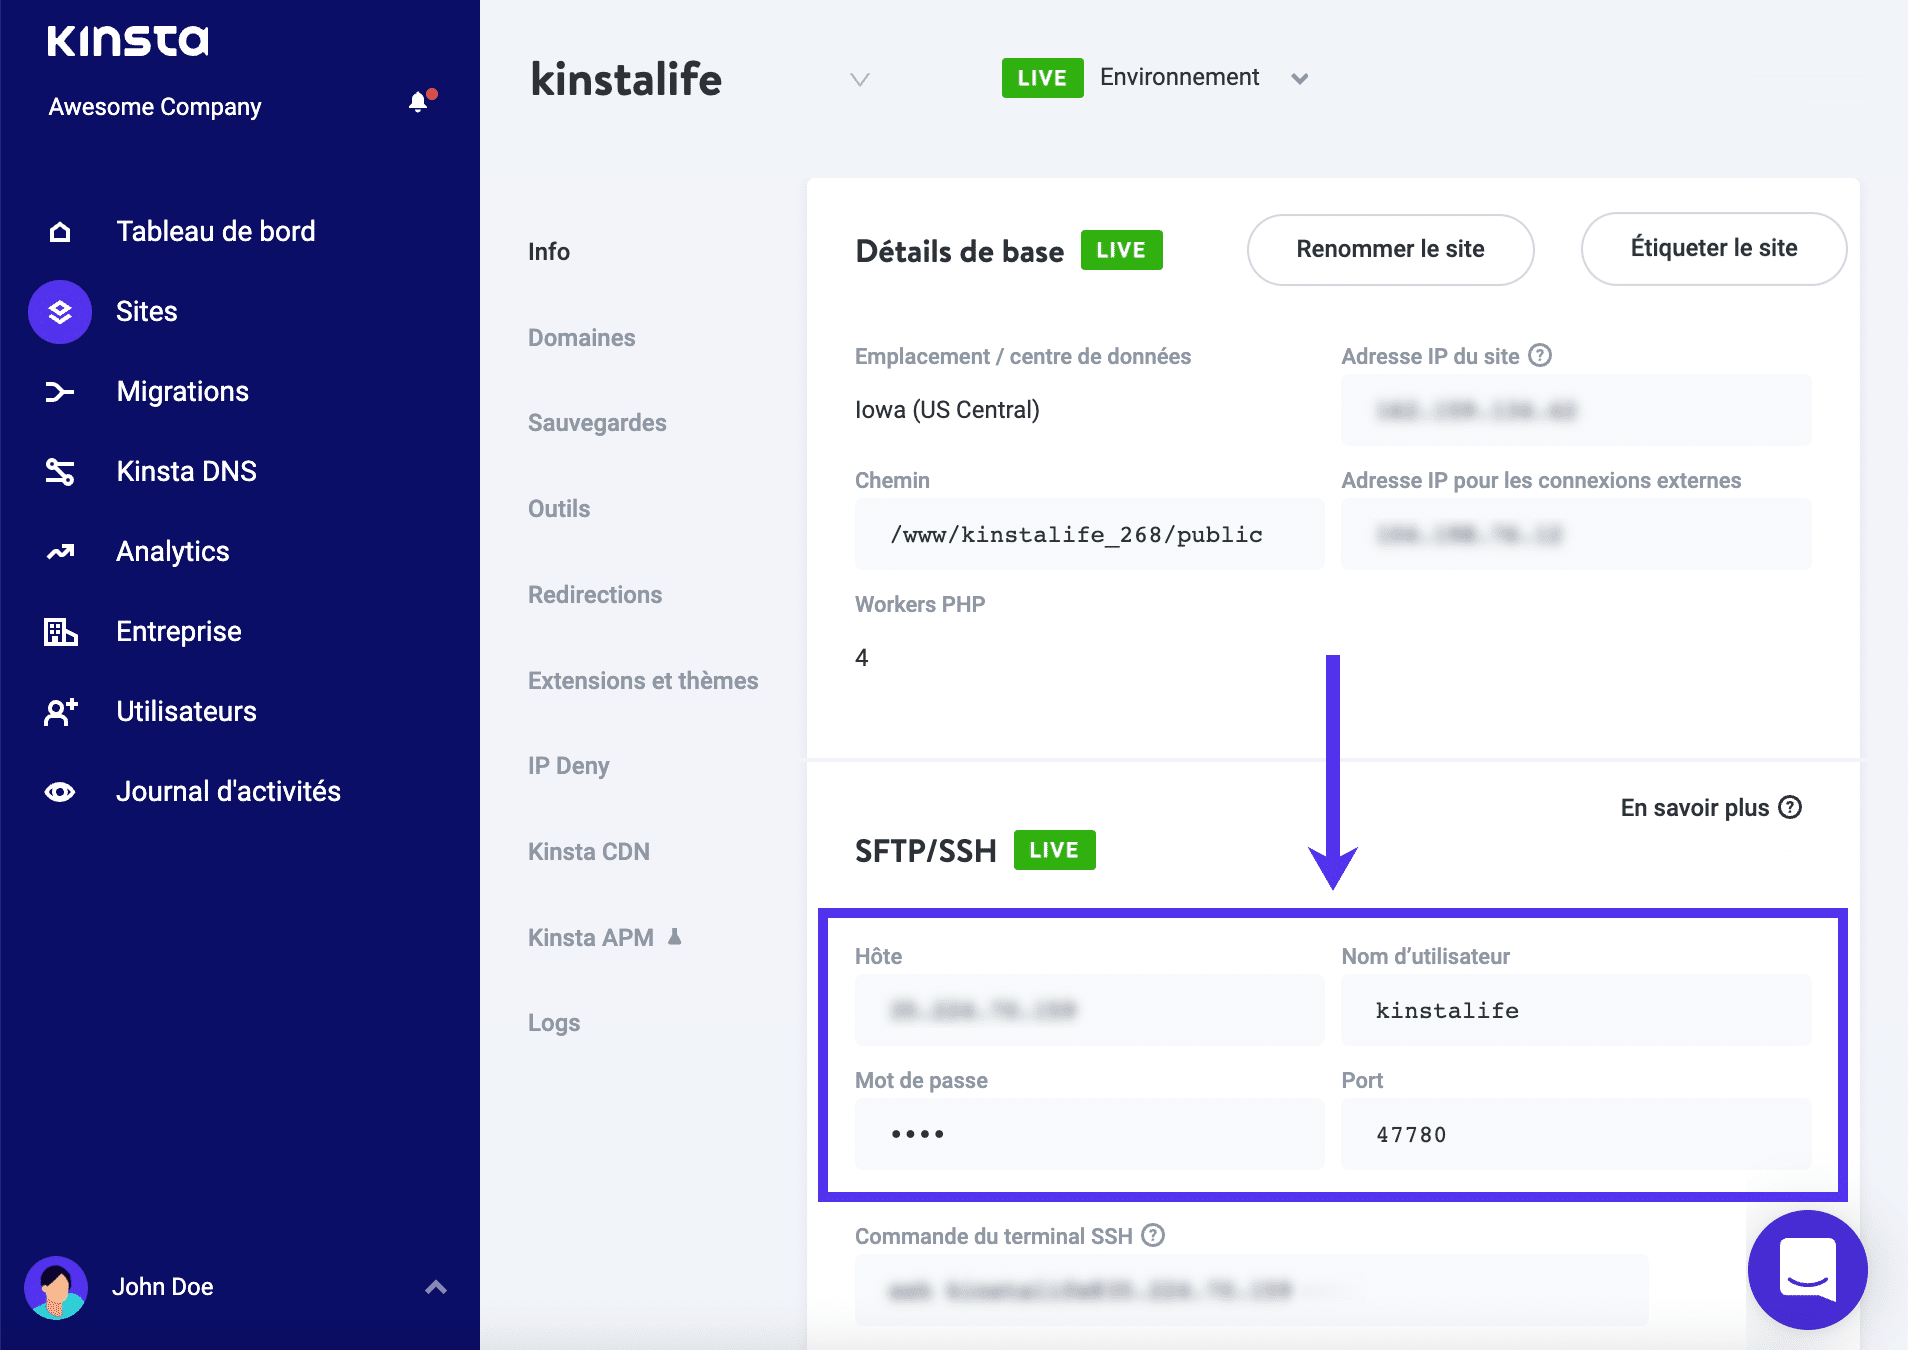The image size is (1908, 1350).
Task: Click the help icon next to Adresse IP du site
Action: [1541, 355]
